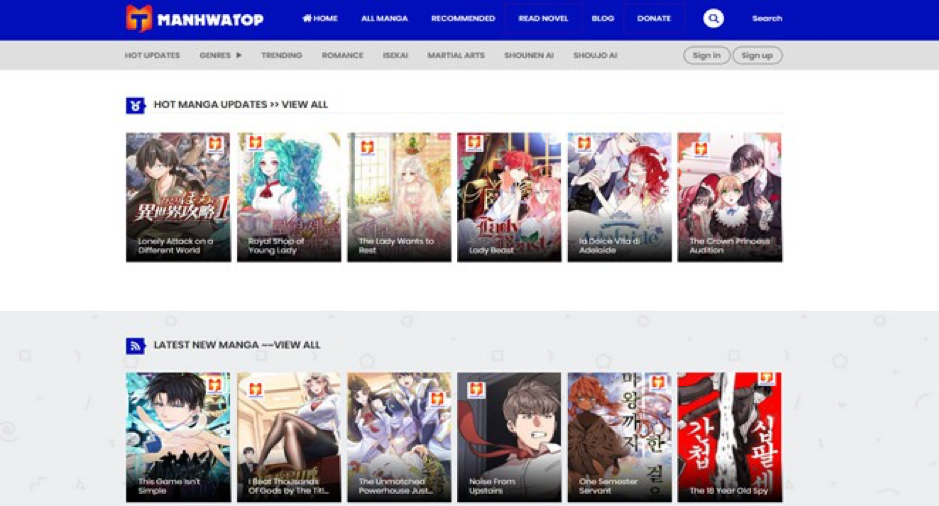Image resolution: width=939 pixels, height=506 pixels.
Task: Click the Latest New Manga RSS icon
Action: 135,345
